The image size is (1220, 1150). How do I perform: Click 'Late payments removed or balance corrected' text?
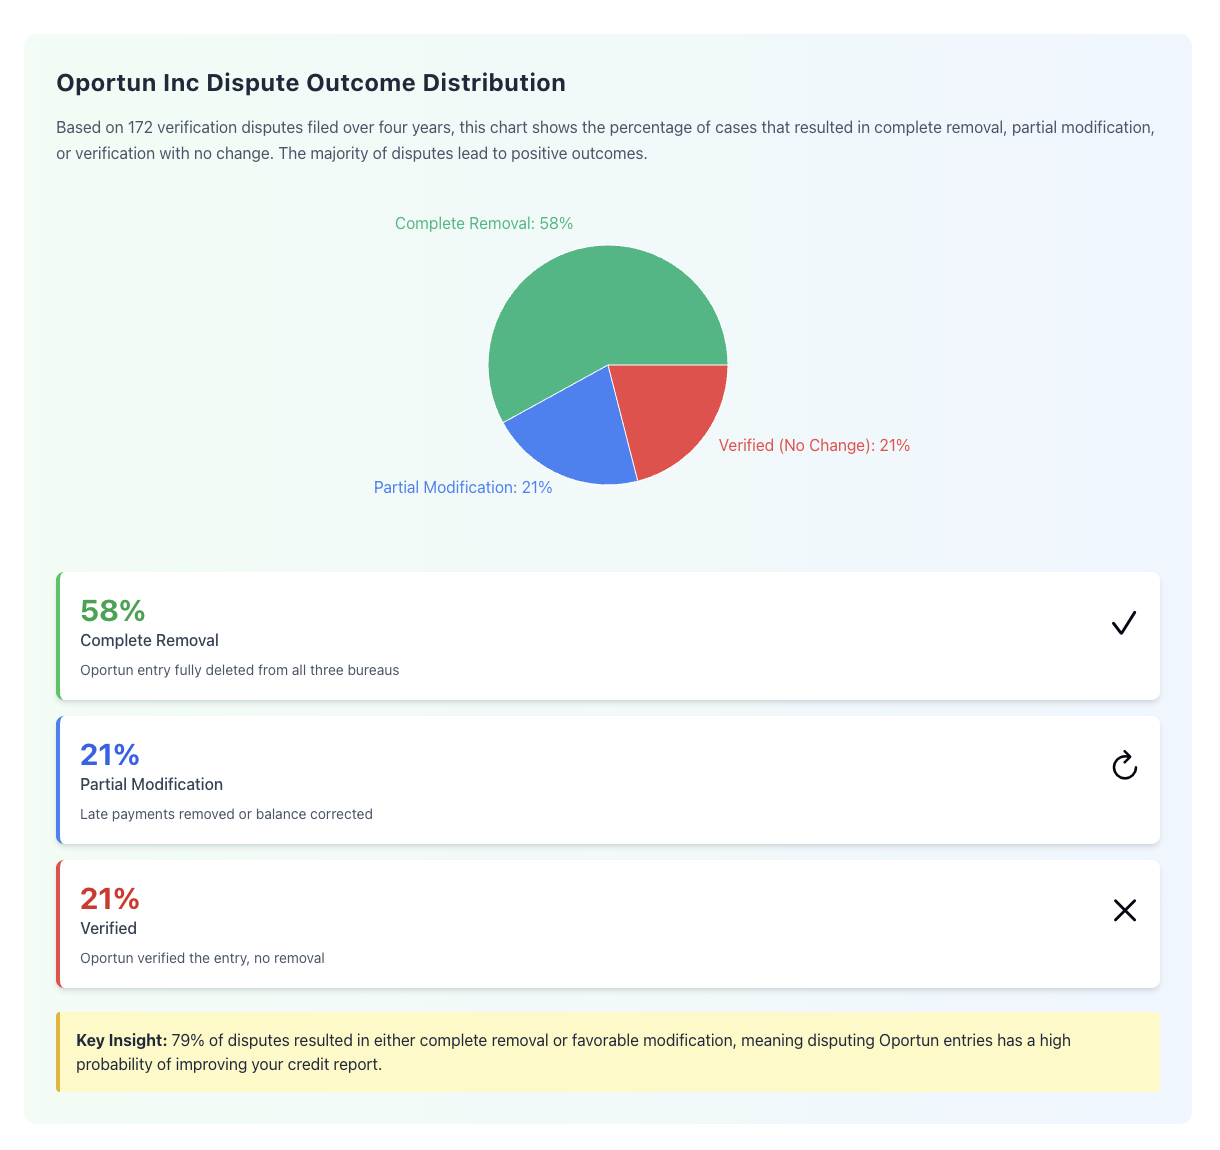(226, 814)
